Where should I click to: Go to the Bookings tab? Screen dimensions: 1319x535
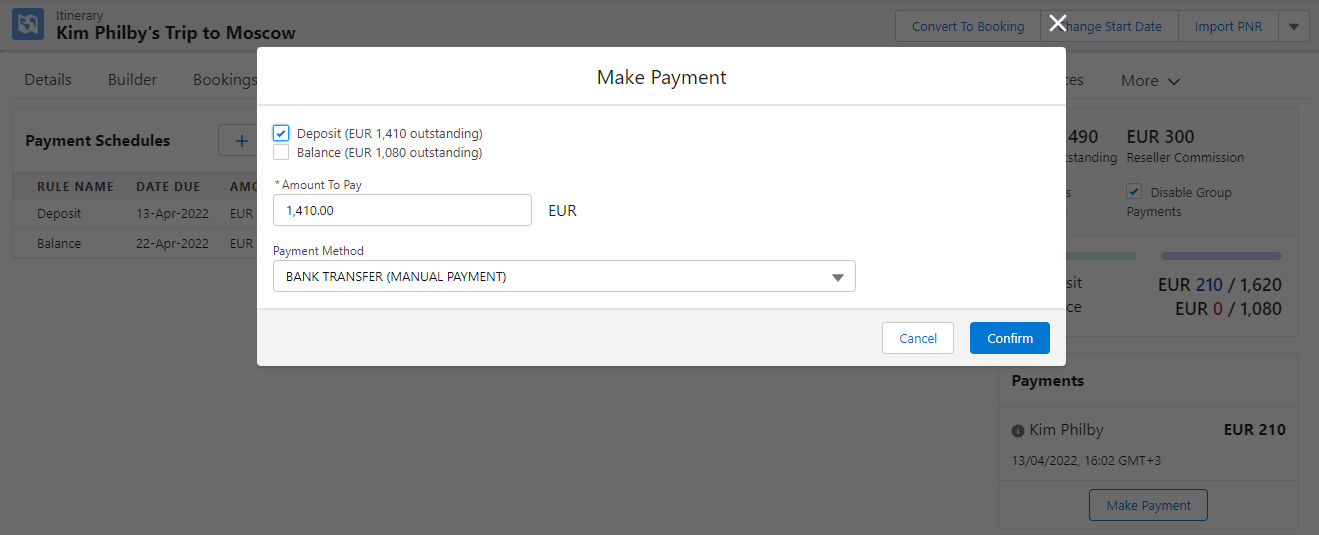pos(224,80)
